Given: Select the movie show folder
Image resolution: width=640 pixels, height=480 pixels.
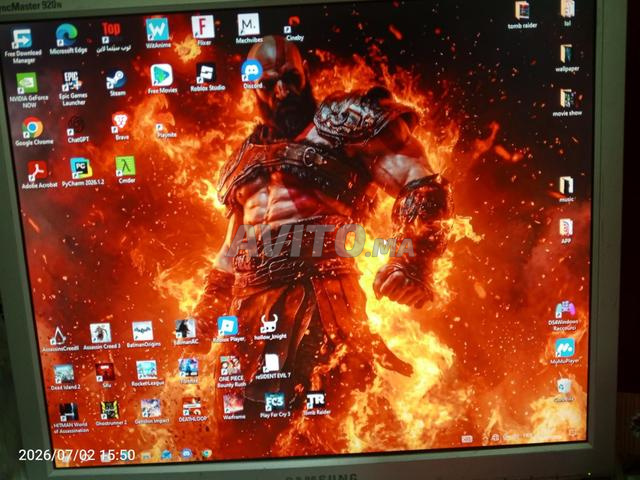Looking at the screenshot, I should (567, 99).
